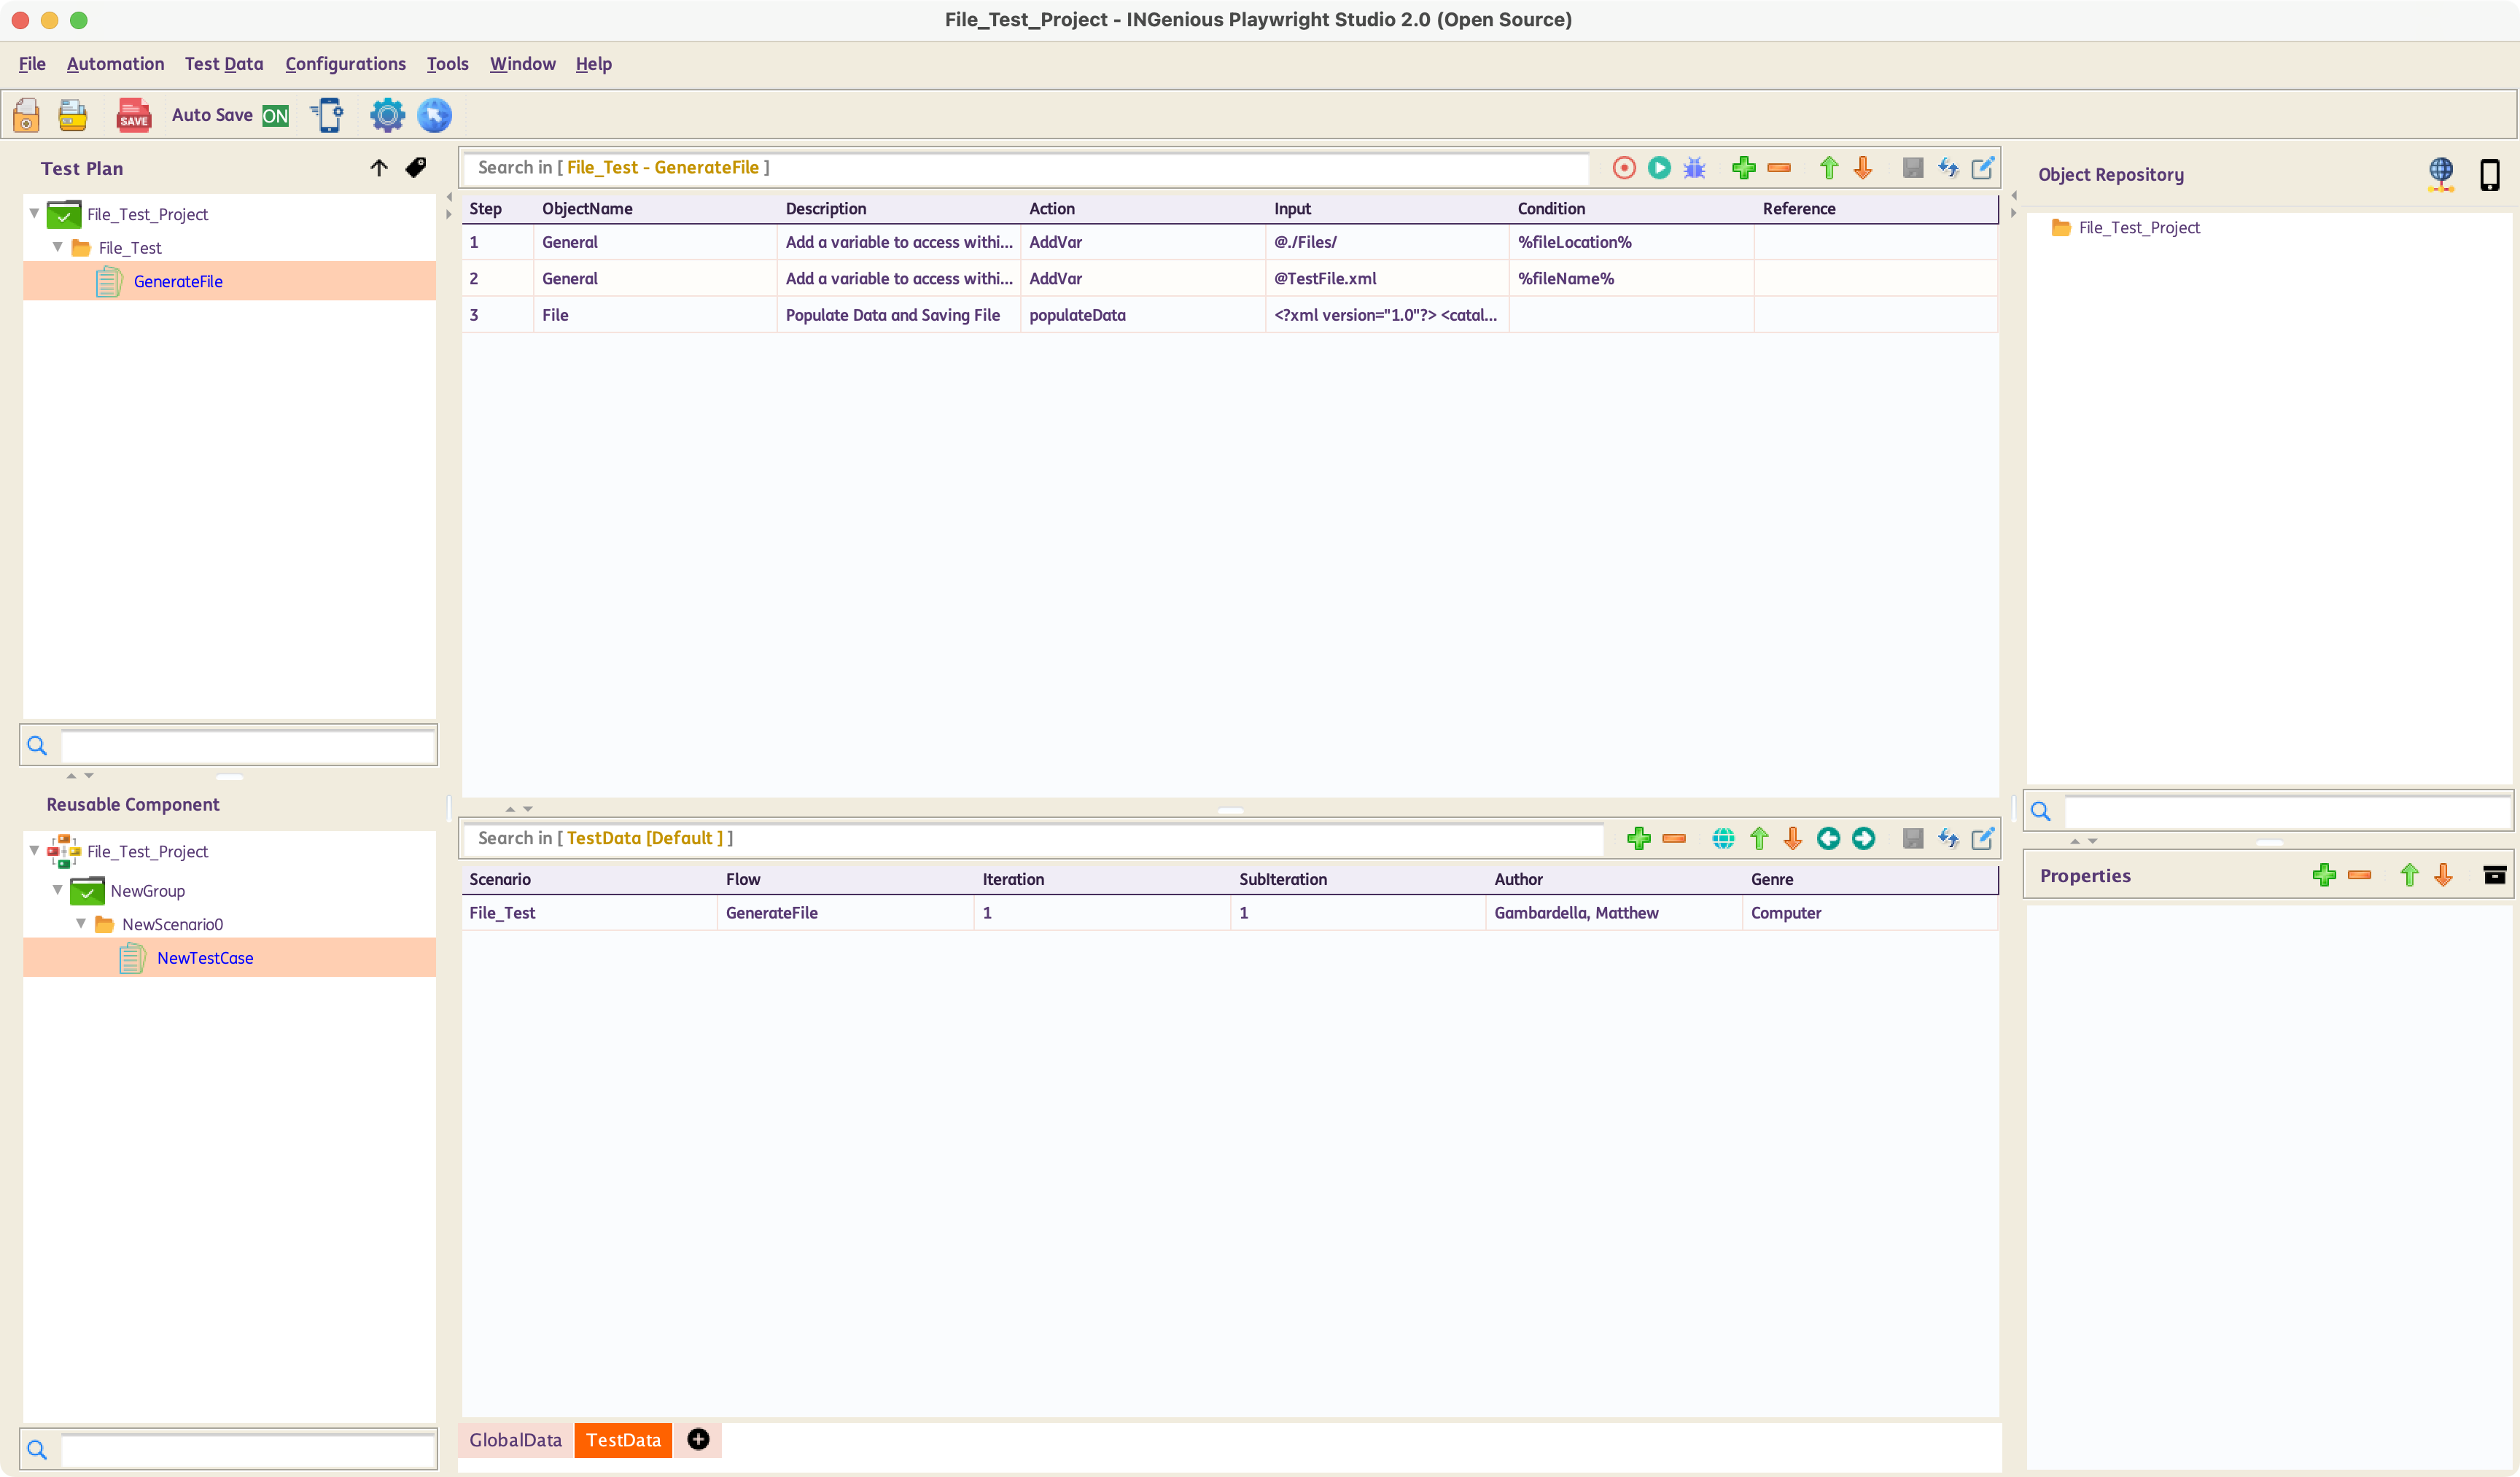Image resolution: width=2520 pixels, height=1477 pixels.
Task: Click the red SAVE icon
Action: (133, 115)
